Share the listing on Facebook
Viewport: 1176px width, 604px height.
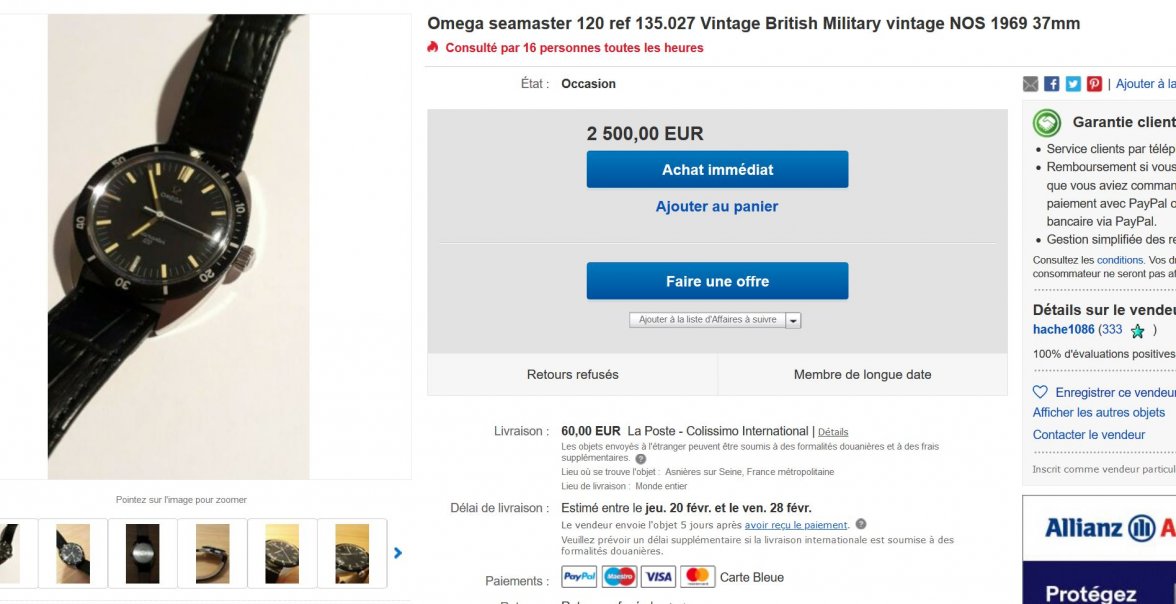1052,84
